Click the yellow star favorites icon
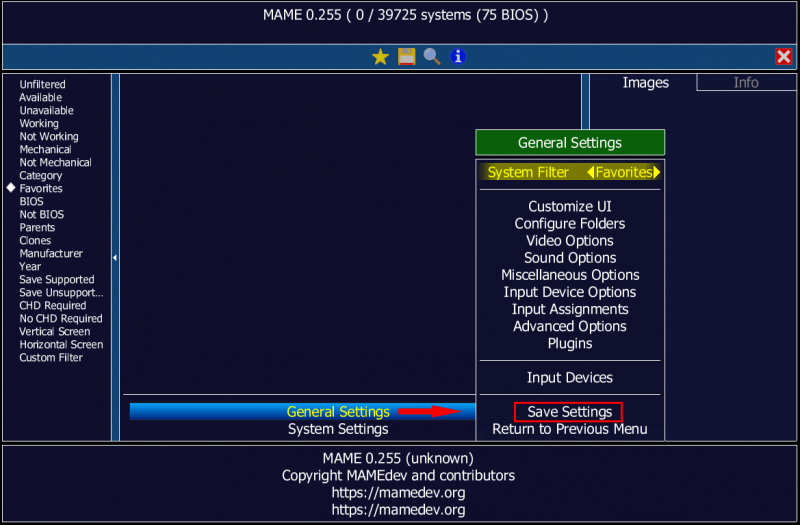The image size is (800, 525). [380, 57]
